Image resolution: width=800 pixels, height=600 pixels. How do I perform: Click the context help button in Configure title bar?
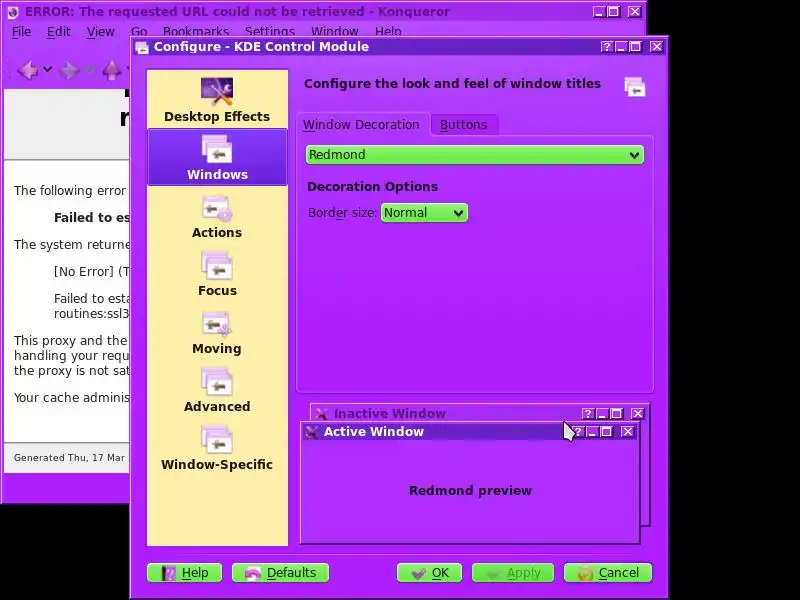click(606, 47)
